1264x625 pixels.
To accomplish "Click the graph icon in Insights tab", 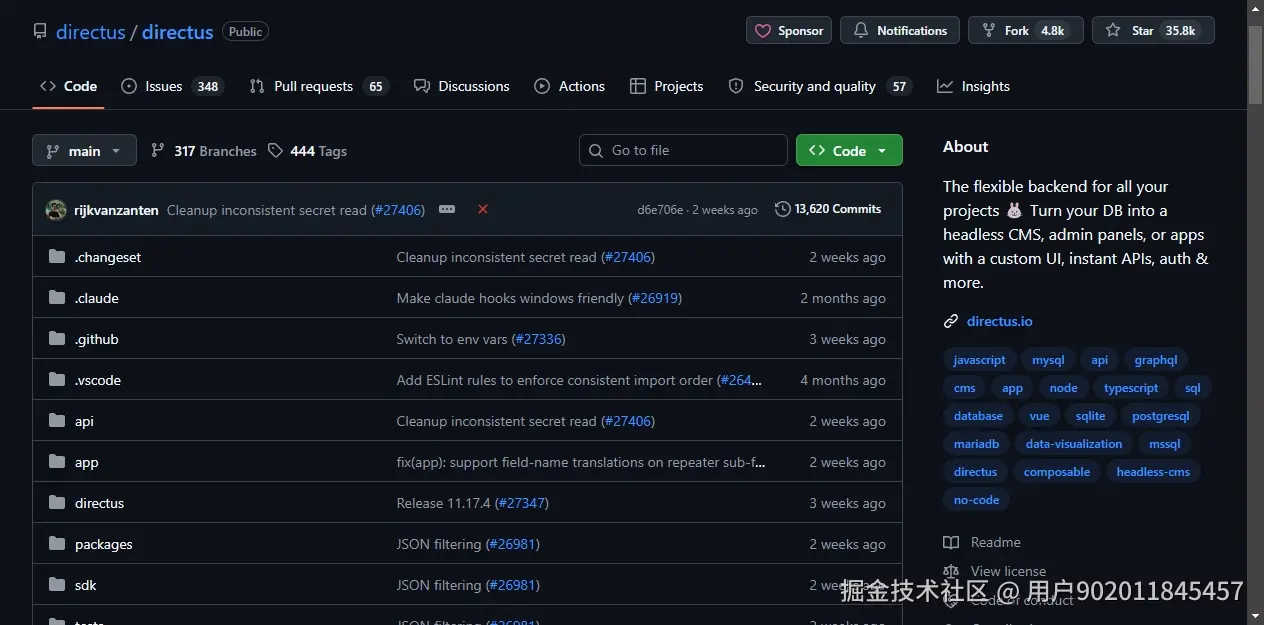I will coord(945,86).
